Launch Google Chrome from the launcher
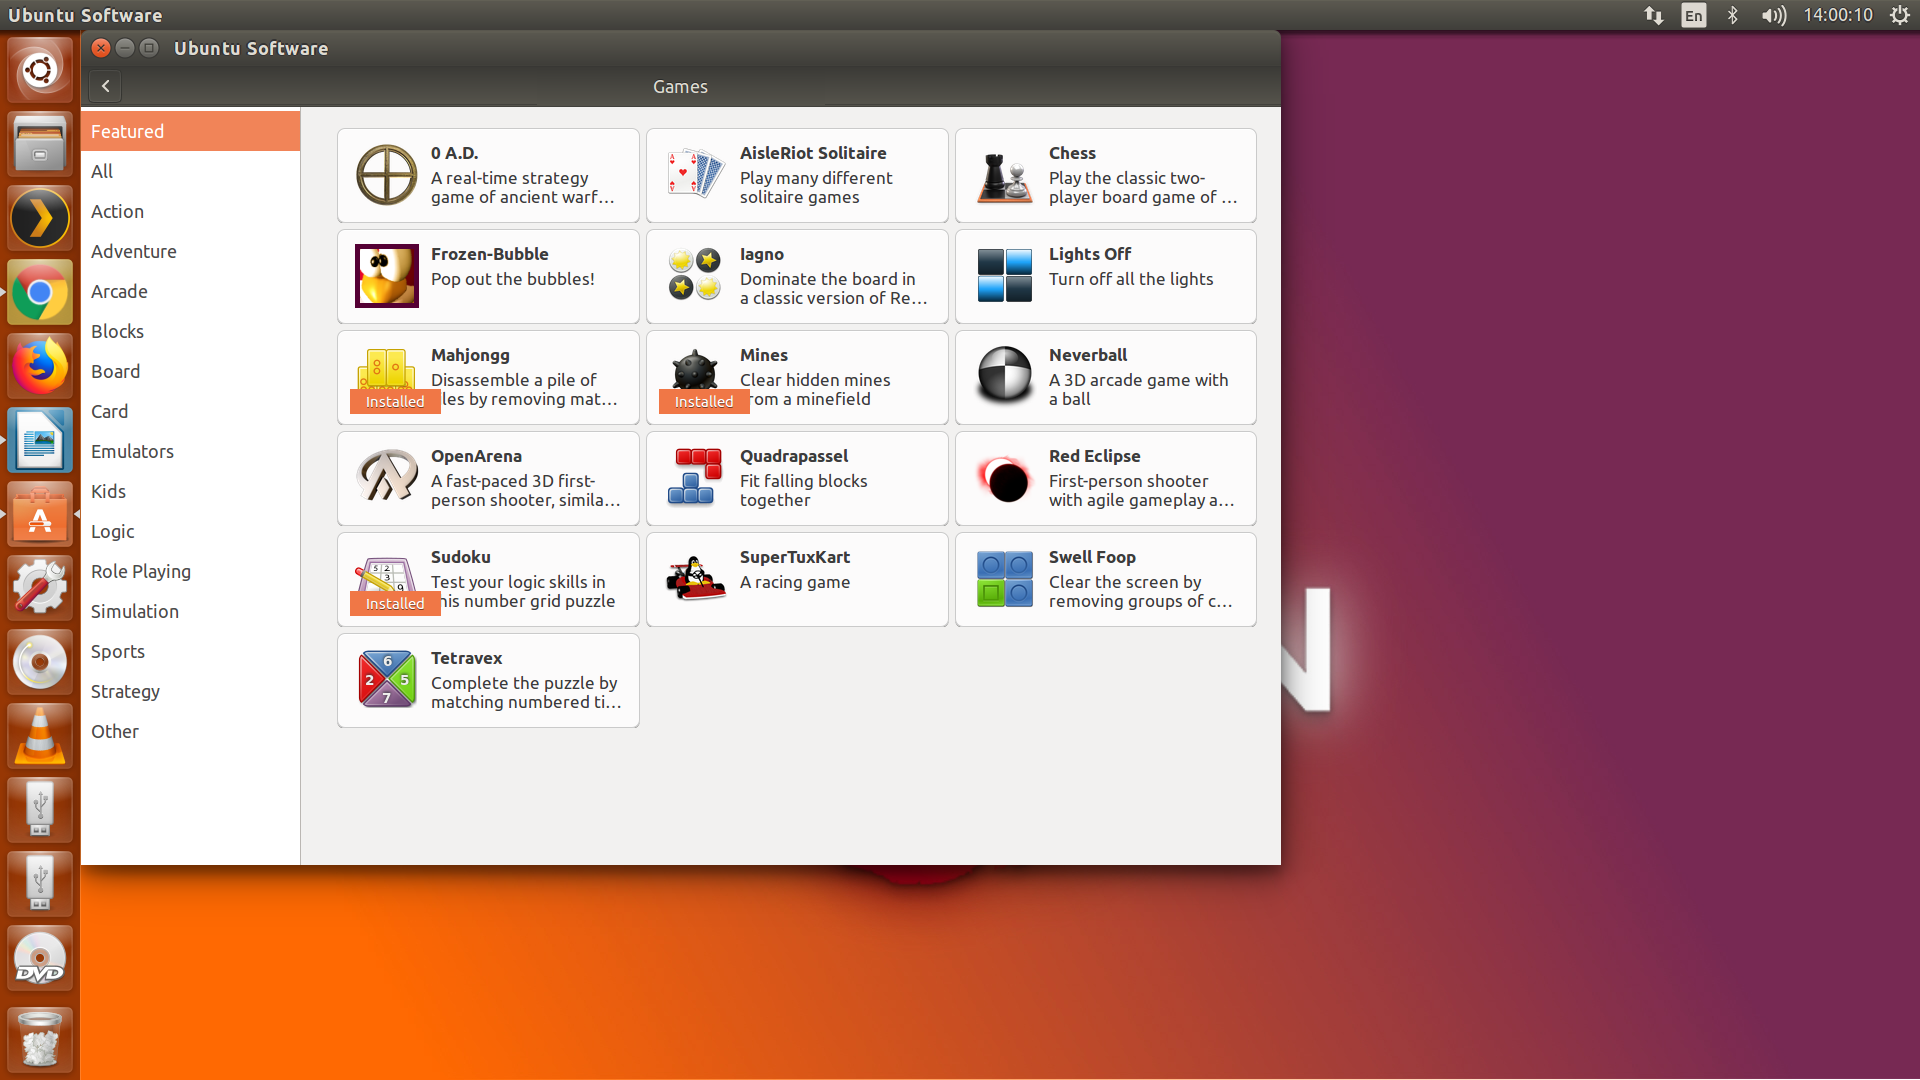Viewport: 1920px width, 1080px height. click(40, 292)
